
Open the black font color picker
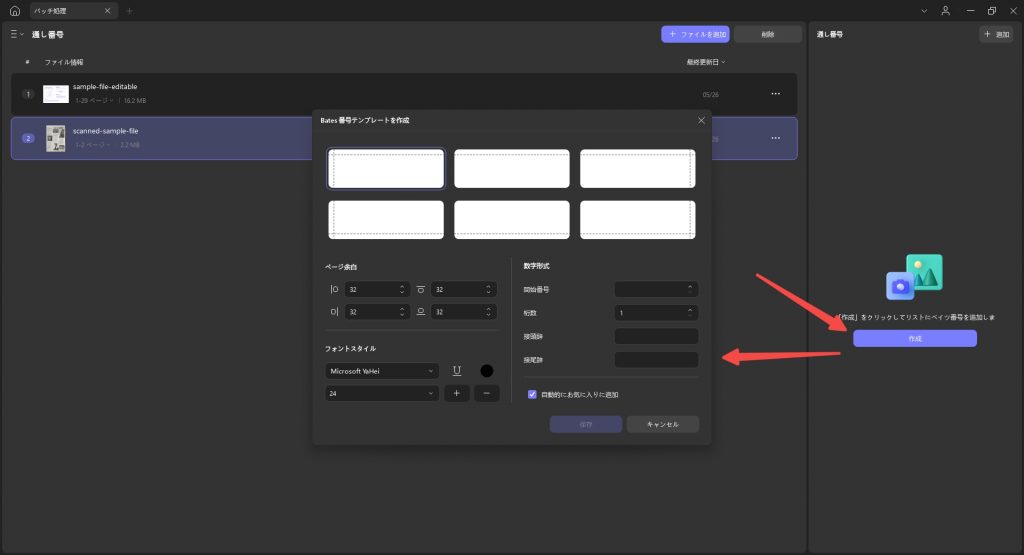point(487,371)
